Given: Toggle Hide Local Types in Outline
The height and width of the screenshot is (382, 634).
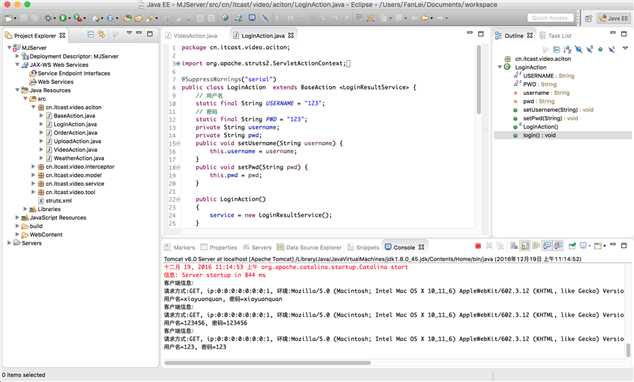Looking at the screenshot, I should (x=611, y=49).
